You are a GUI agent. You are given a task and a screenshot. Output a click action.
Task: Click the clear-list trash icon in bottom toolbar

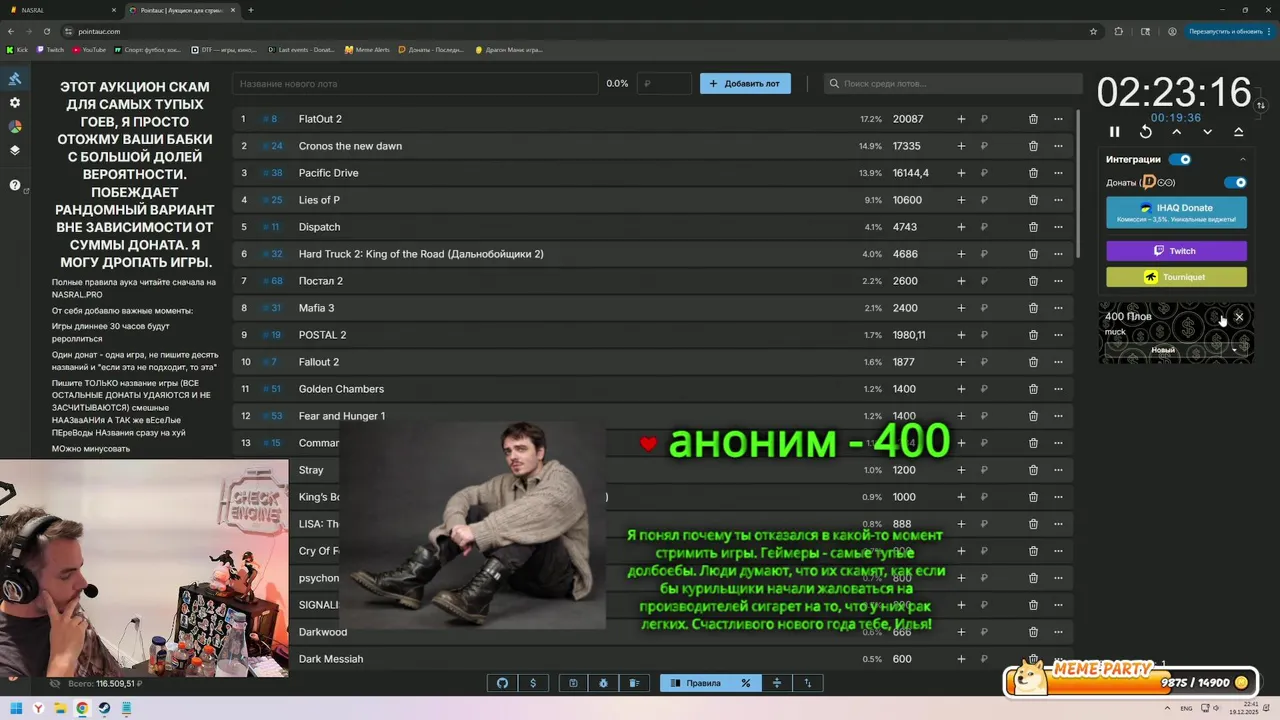click(x=634, y=683)
